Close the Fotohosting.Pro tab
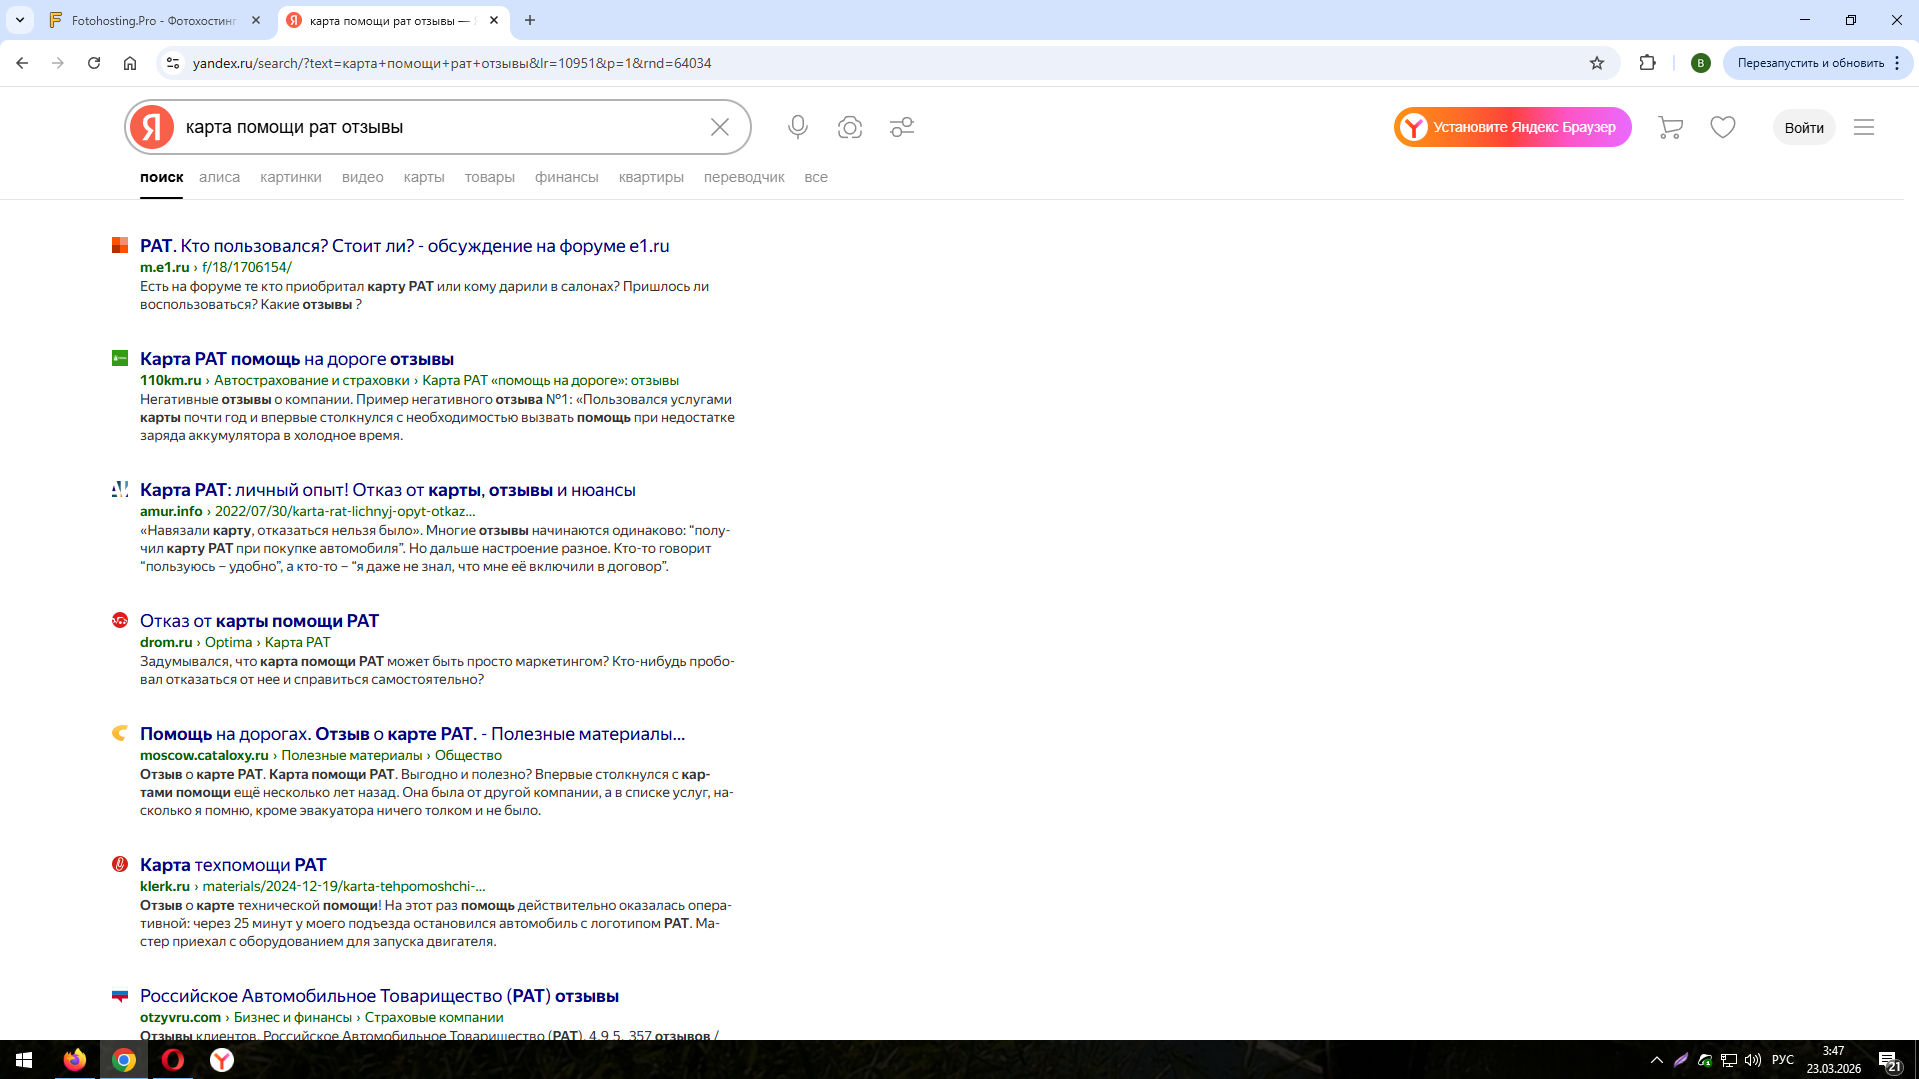Viewport: 1919px width, 1079px height. 256,20
